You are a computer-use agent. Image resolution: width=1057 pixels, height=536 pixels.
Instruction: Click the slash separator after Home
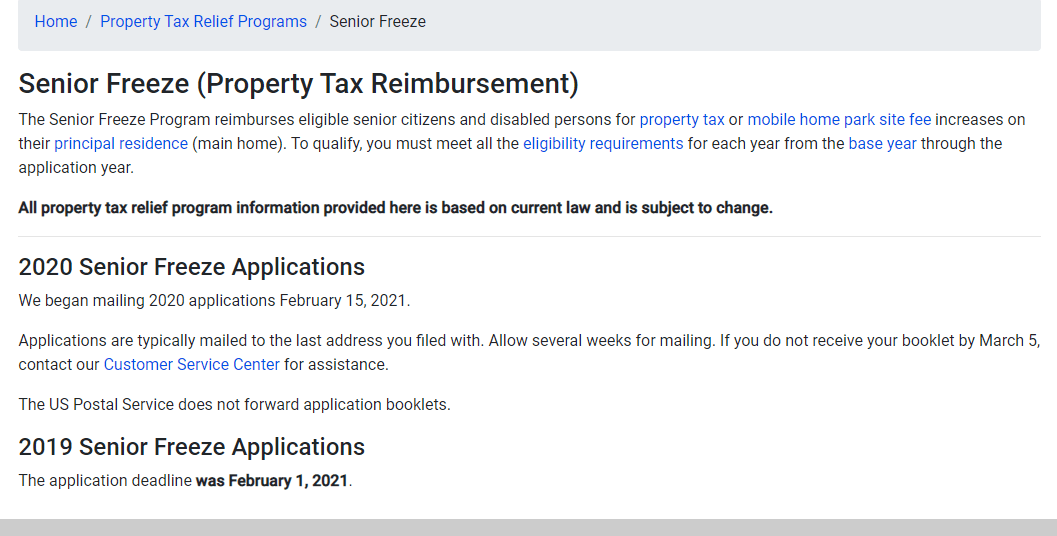point(89,21)
